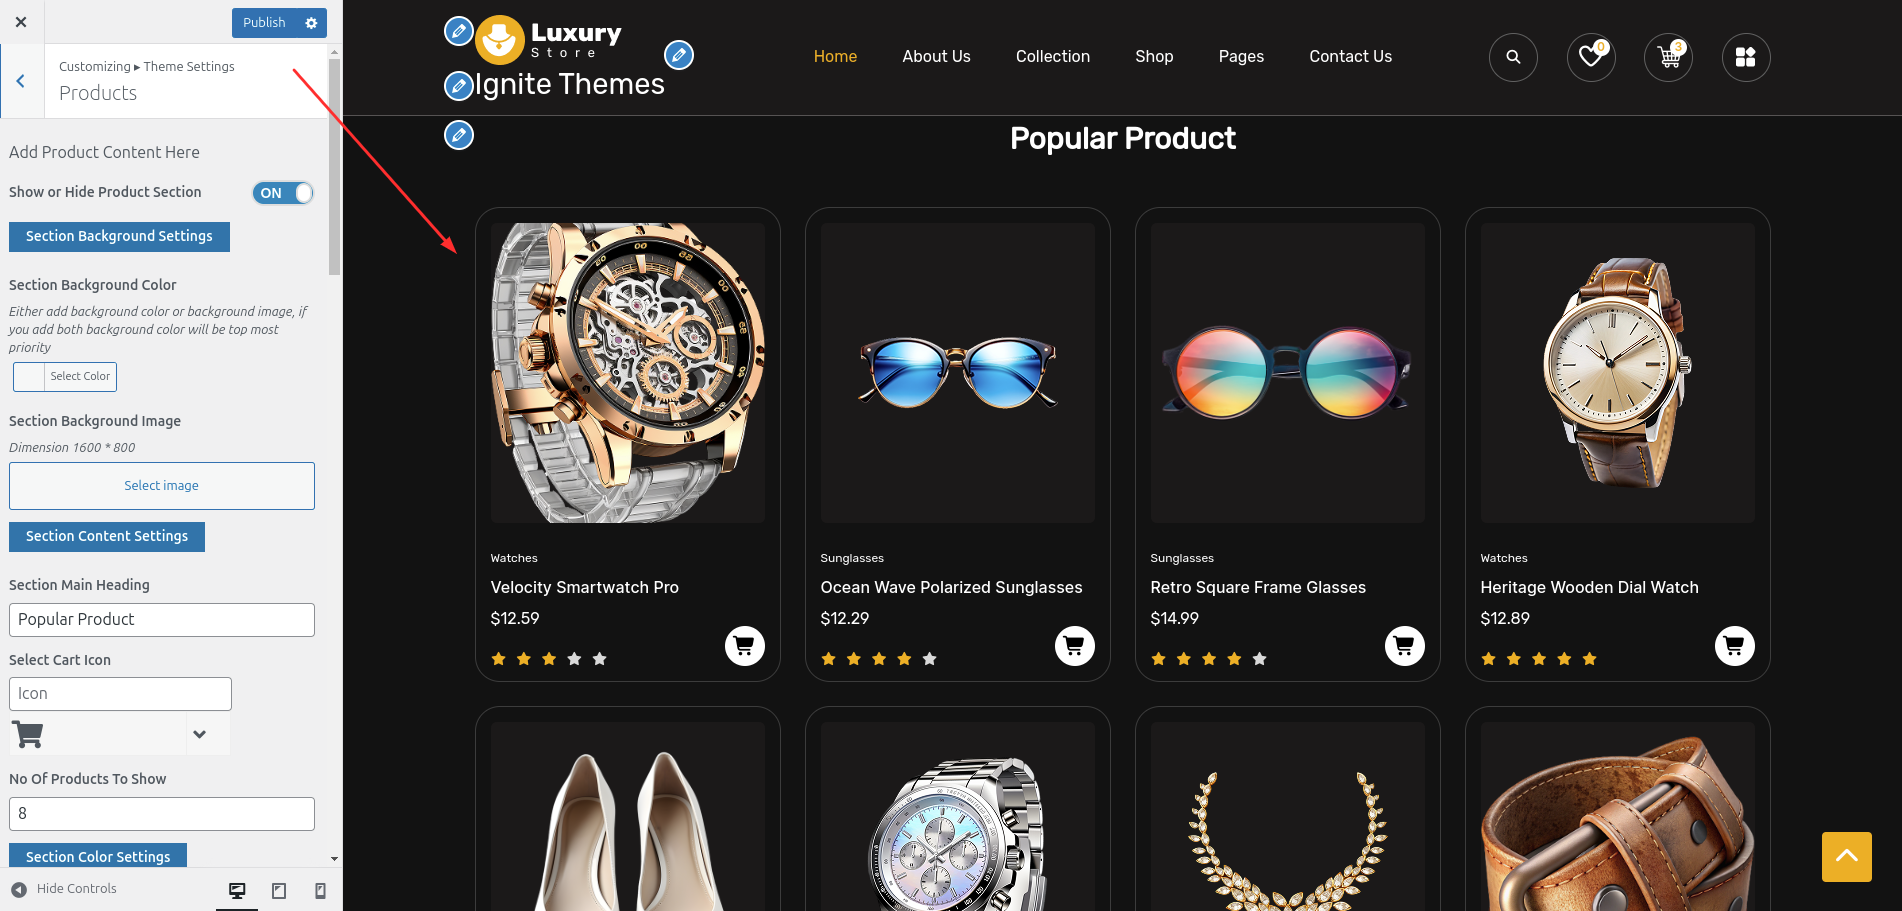This screenshot has height=911, width=1902.
Task: Toggle Show or Hide Product Section switch
Action: pos(283,193)
